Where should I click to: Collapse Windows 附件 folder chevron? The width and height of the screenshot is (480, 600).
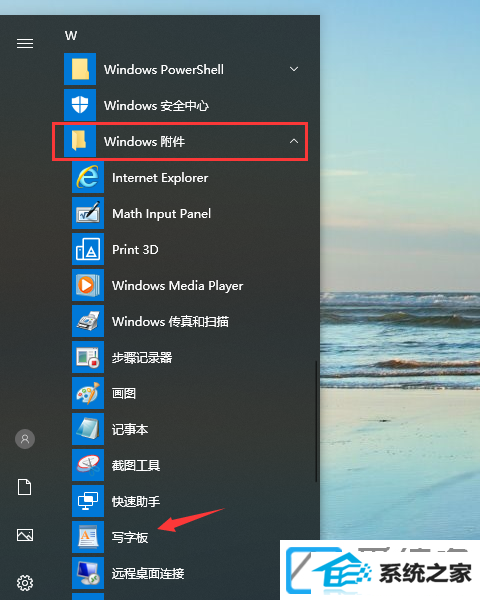coord(294,141)
